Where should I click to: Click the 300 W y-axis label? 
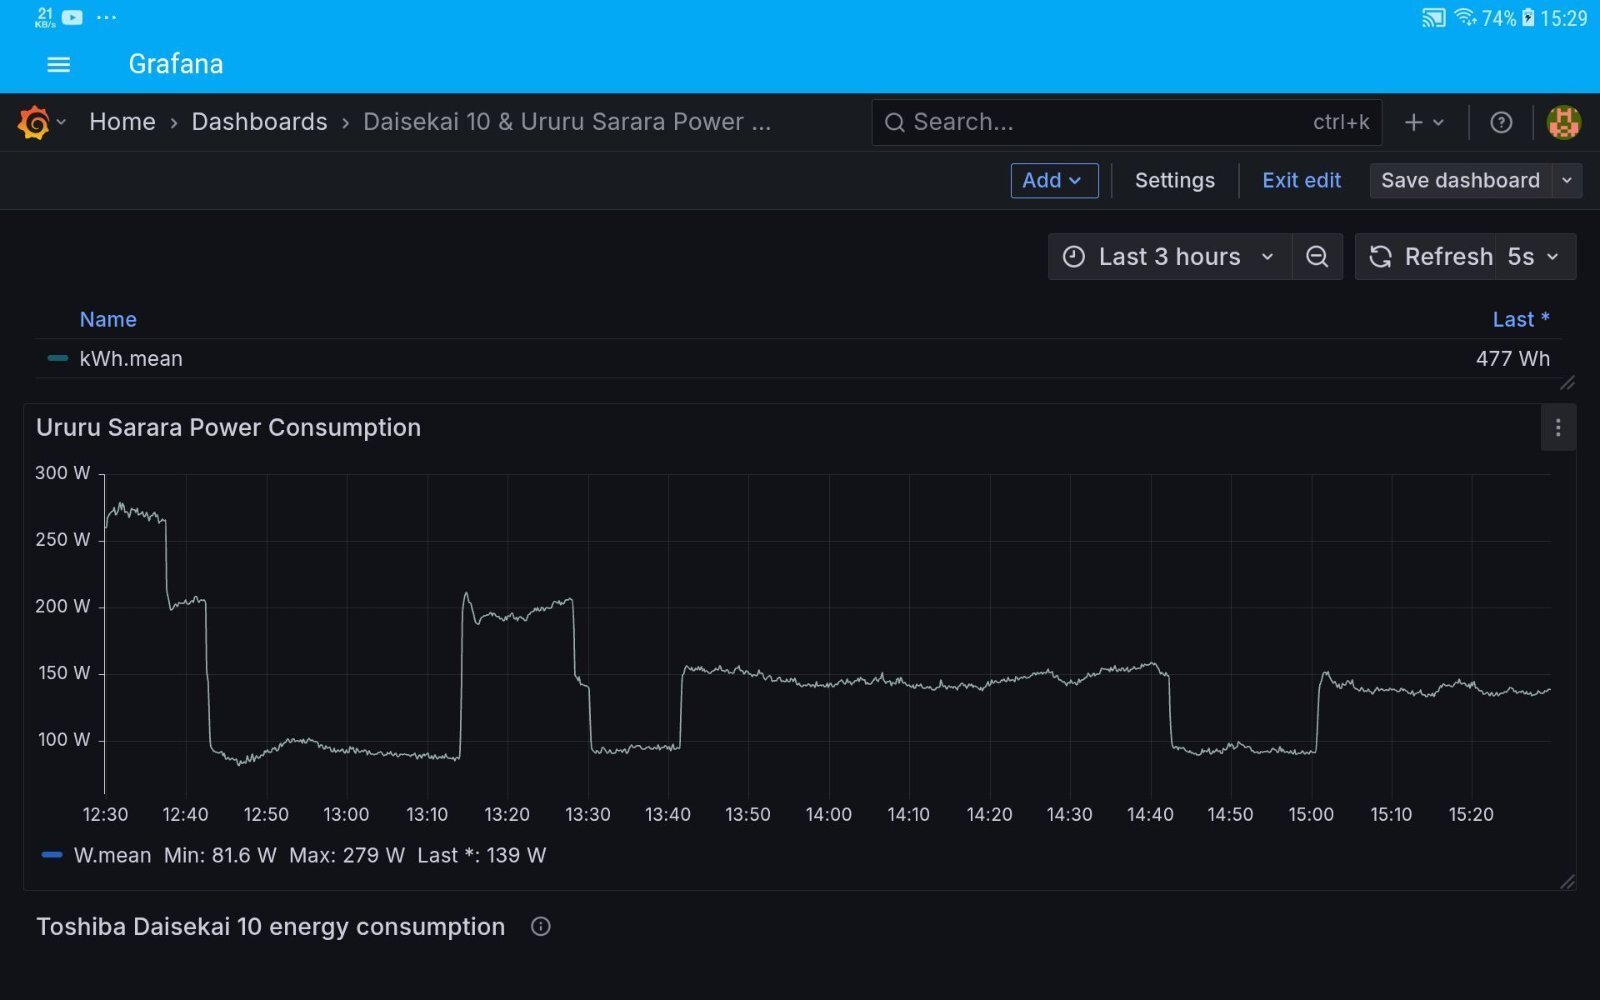62,473
